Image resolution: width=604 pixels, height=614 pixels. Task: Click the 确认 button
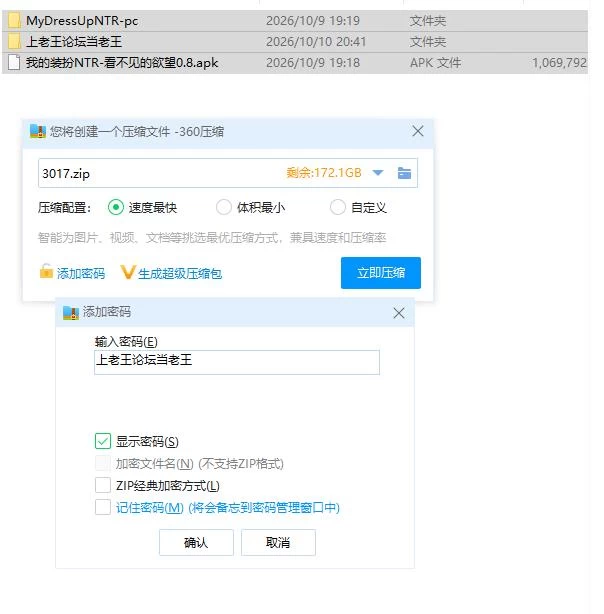196,542
